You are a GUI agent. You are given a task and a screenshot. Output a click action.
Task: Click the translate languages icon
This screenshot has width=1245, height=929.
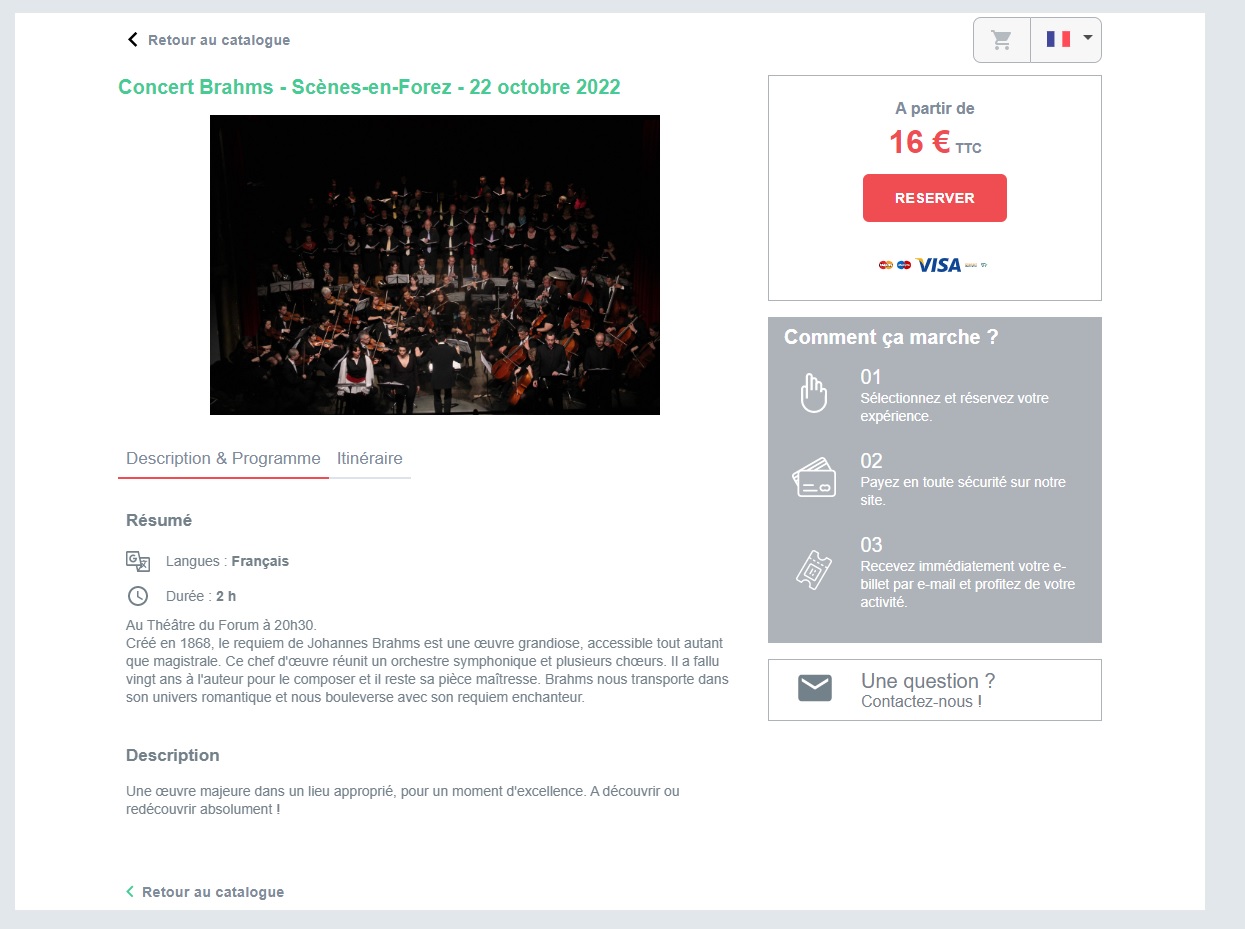coord(138,561)
